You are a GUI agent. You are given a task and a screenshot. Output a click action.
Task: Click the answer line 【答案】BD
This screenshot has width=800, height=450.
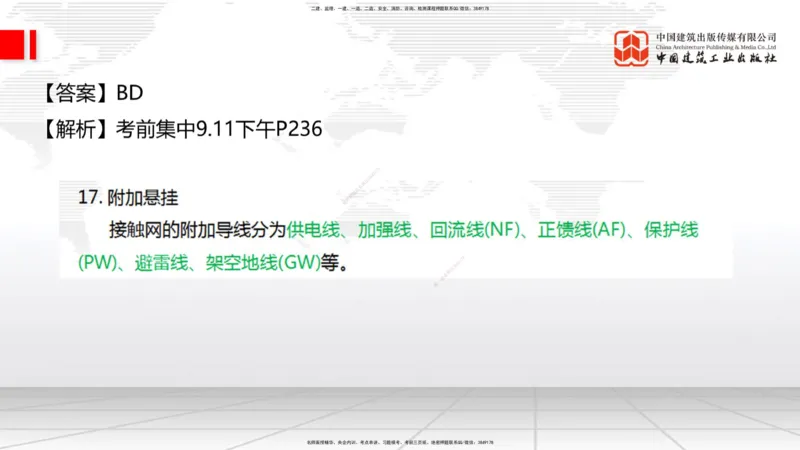point(92,93)
